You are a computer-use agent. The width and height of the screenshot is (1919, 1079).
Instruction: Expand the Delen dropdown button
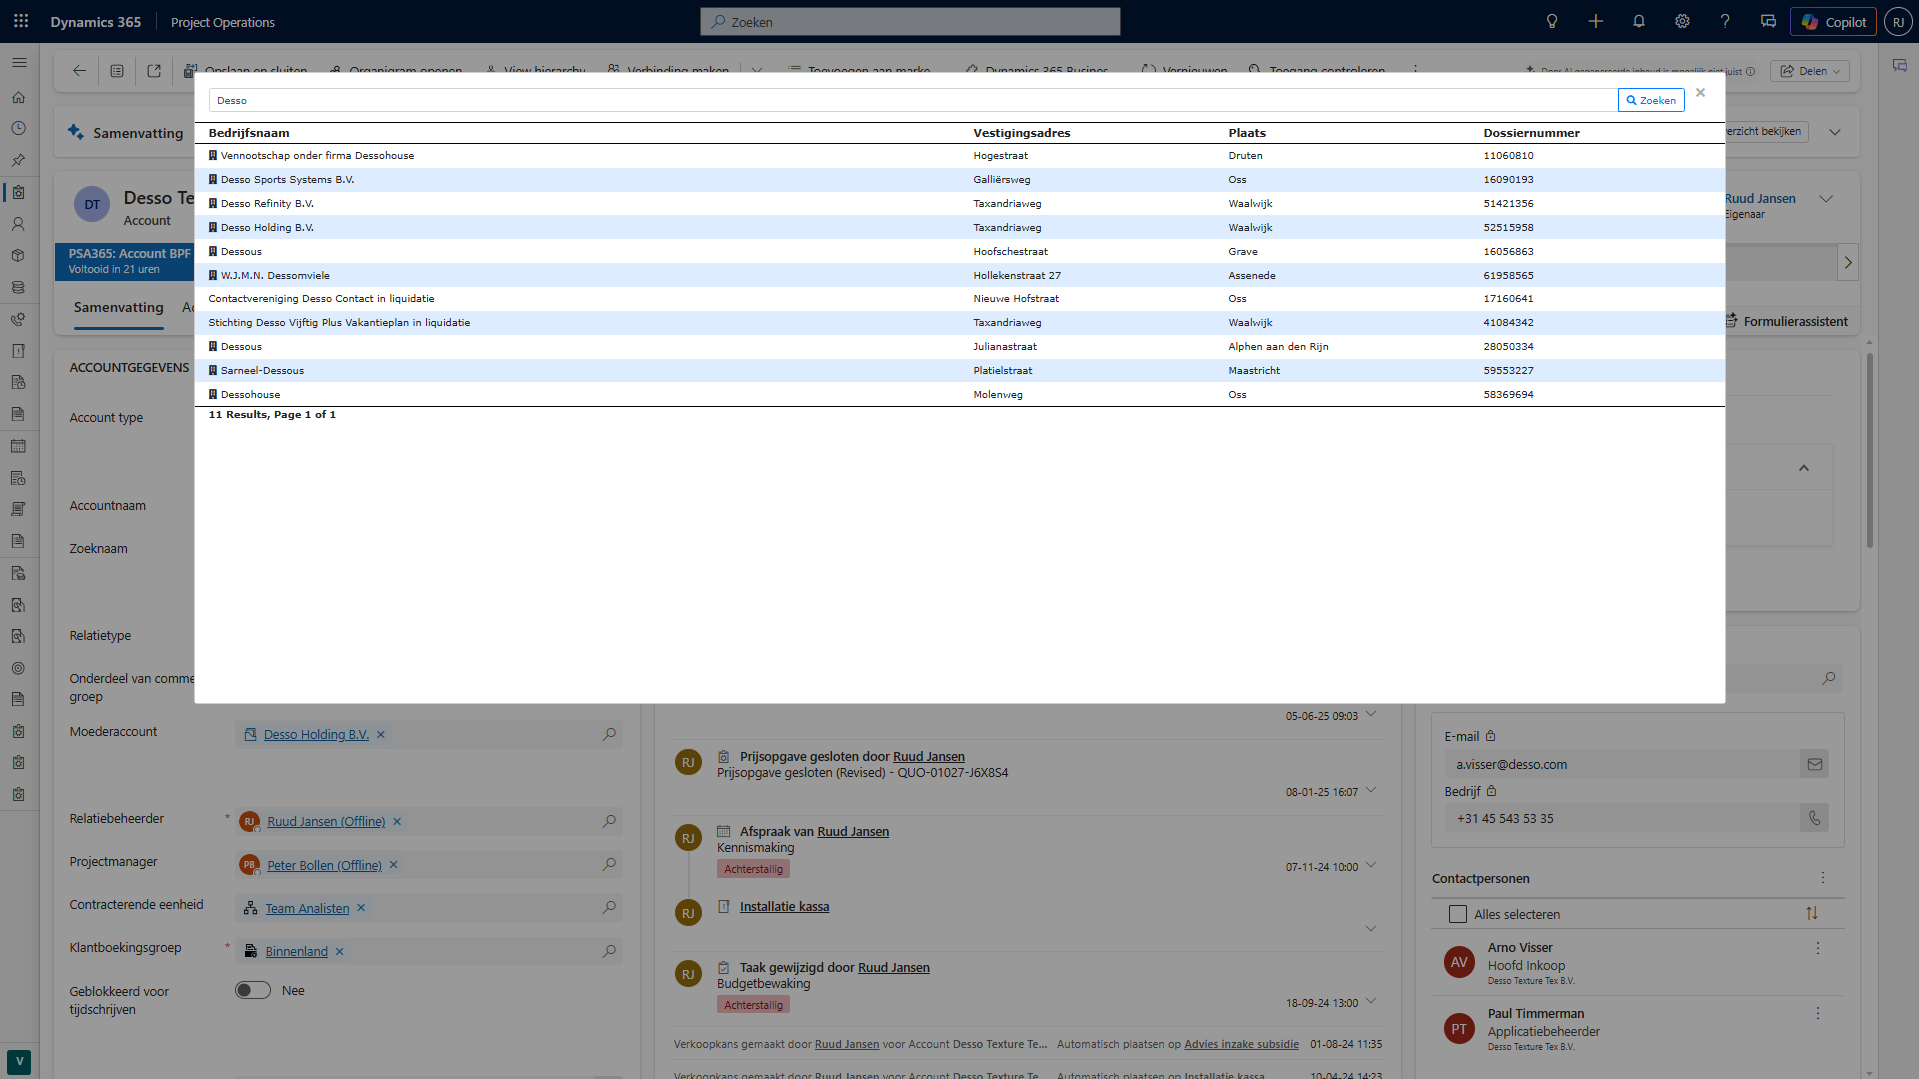pos(1810,71)
